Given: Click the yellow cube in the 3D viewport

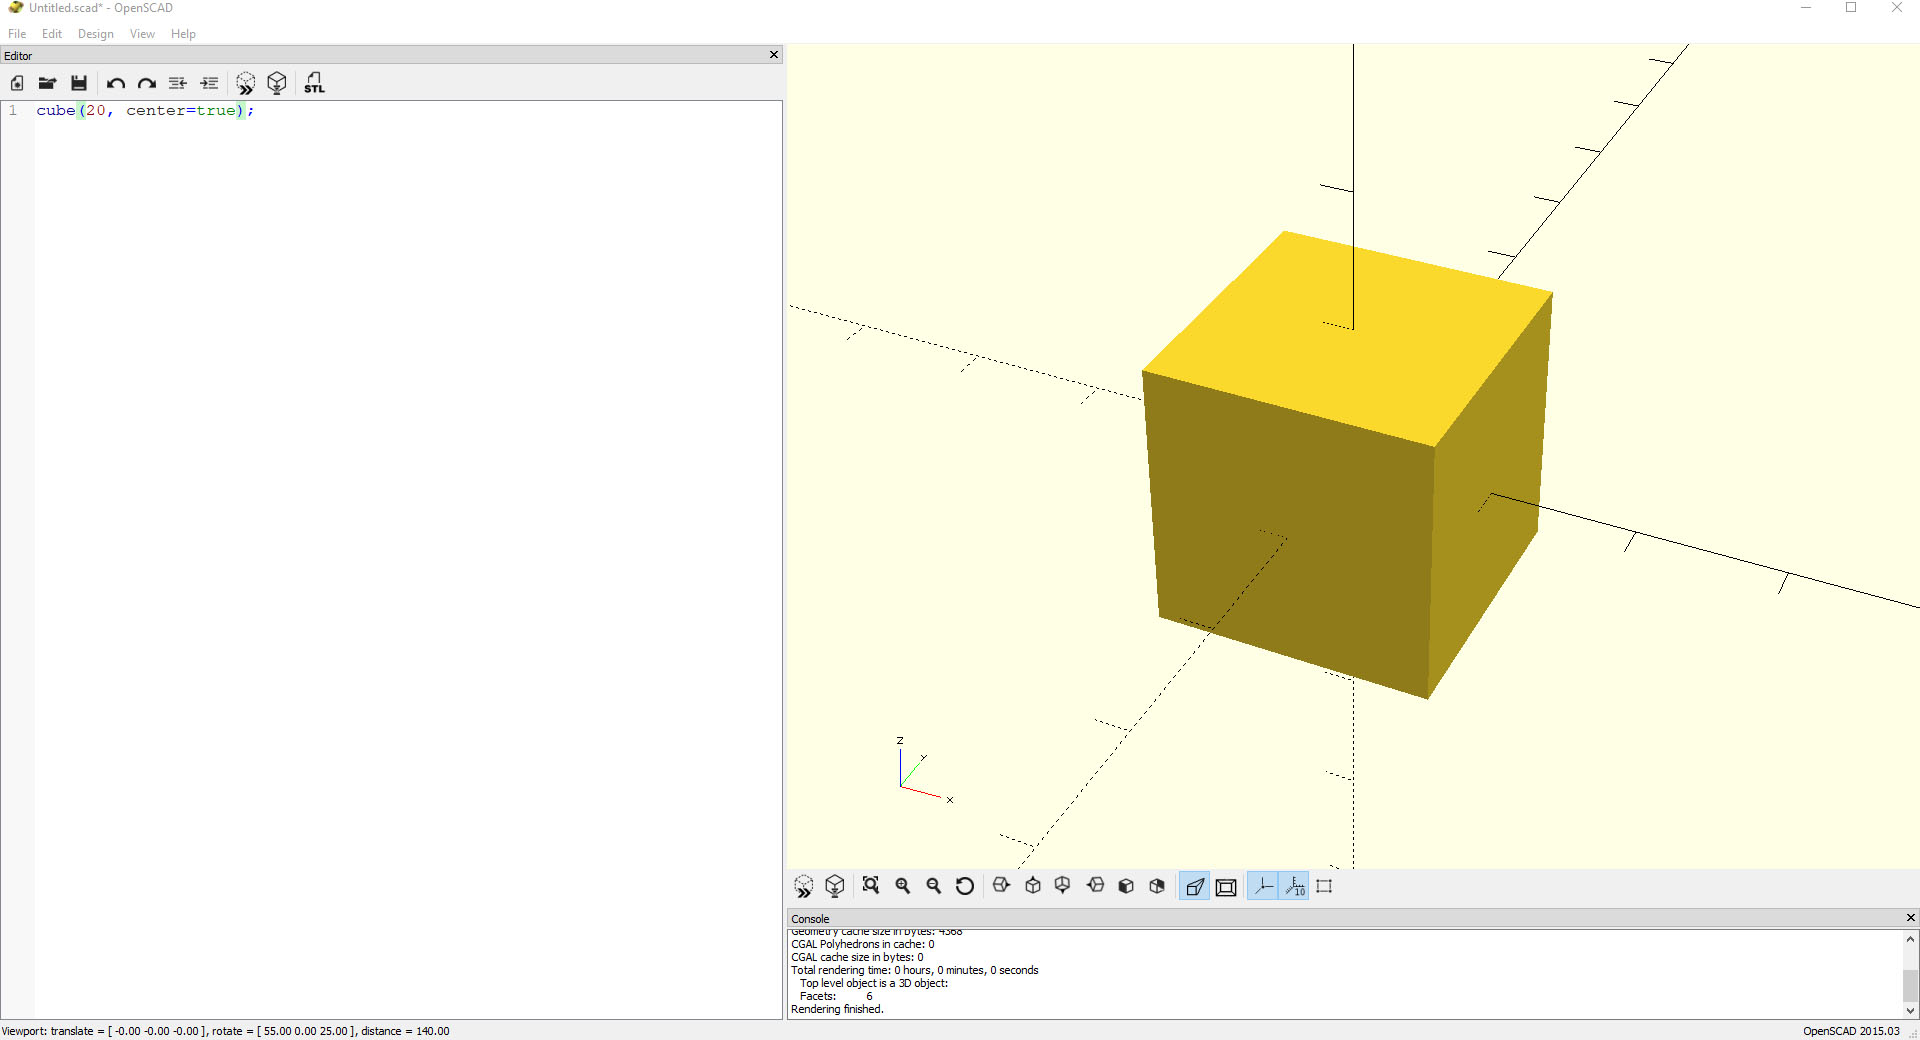Looking at the screenshot, I should coord(1345,465).
